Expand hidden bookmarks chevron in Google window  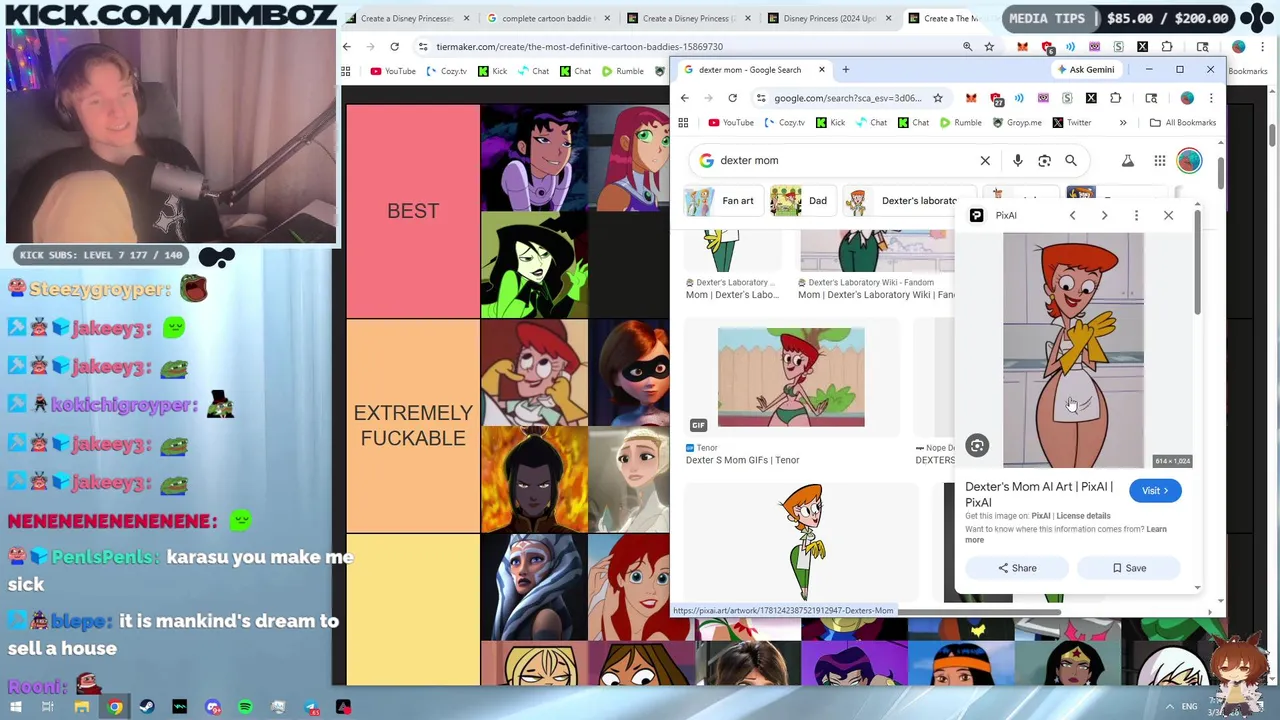[1122, 122]
